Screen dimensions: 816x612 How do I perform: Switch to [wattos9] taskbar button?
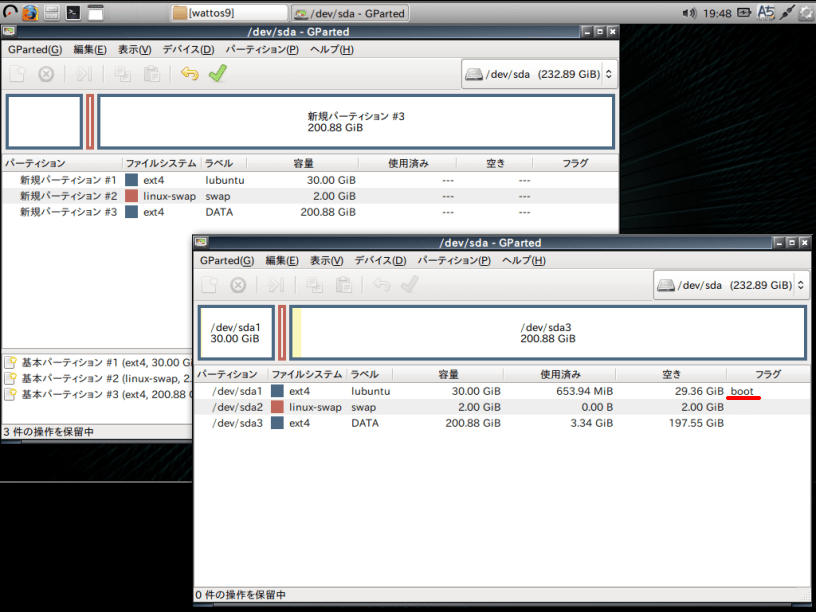pyautogui.click(x=230, y=13)
